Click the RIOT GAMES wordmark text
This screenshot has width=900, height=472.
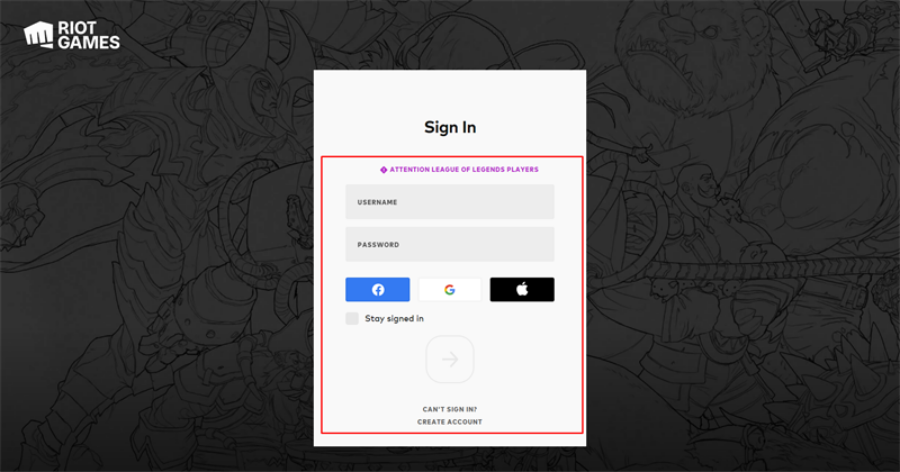click(x=88, y=35)
